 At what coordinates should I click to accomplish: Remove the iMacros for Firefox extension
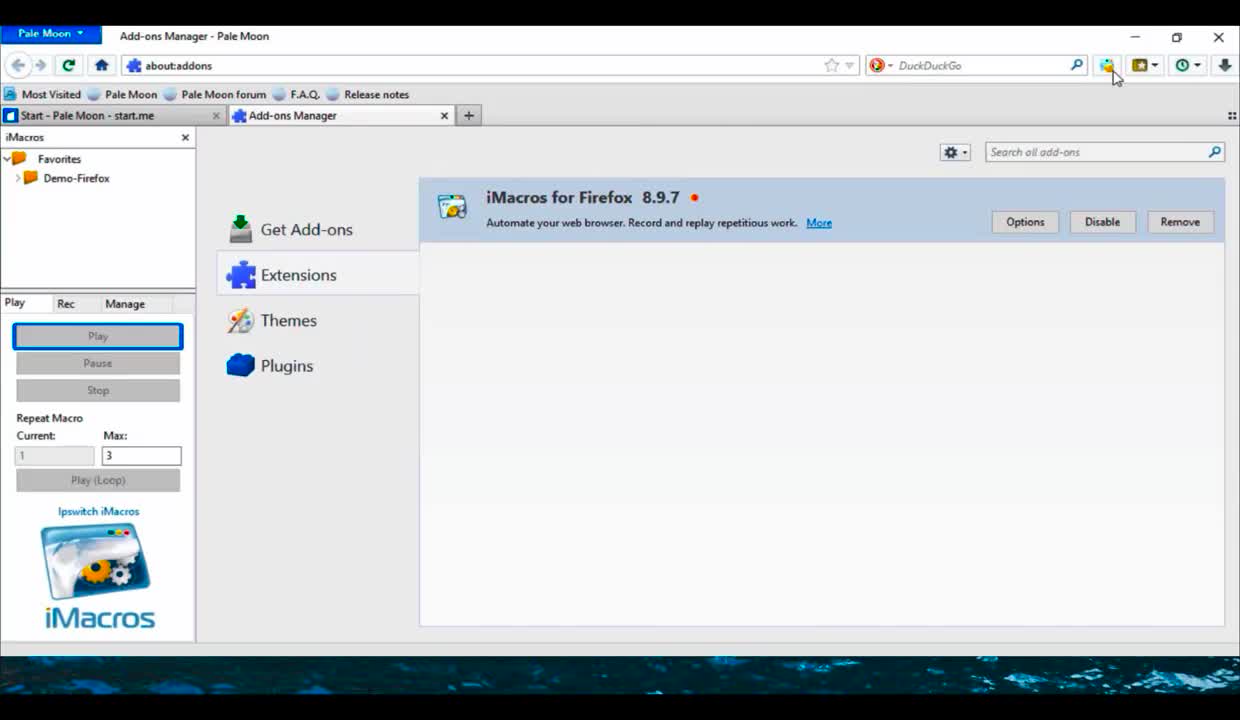coord(1180,222)
